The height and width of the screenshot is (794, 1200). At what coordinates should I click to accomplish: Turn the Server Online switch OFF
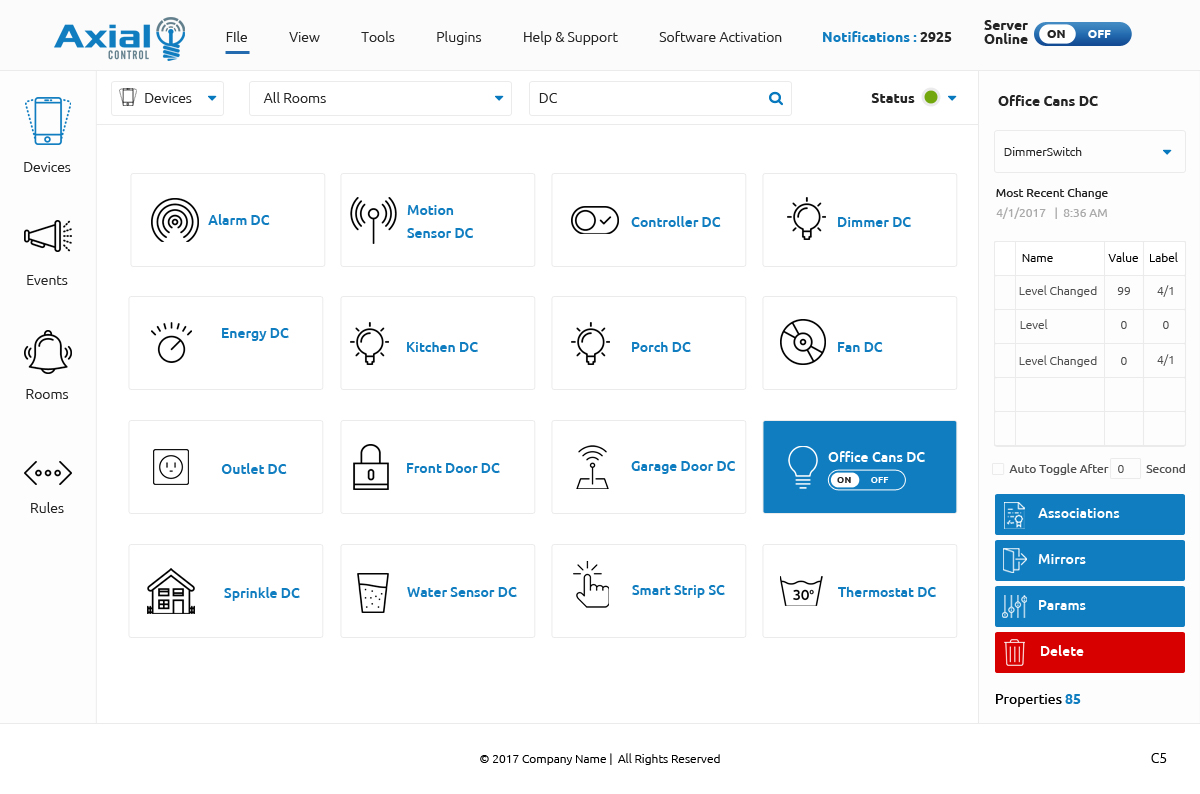coord(1102,33)
